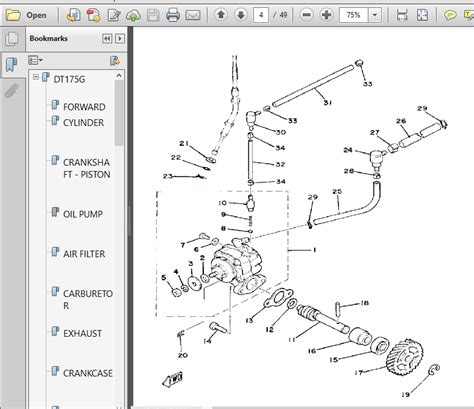Click the fit one full page icon

click(422, 15)
